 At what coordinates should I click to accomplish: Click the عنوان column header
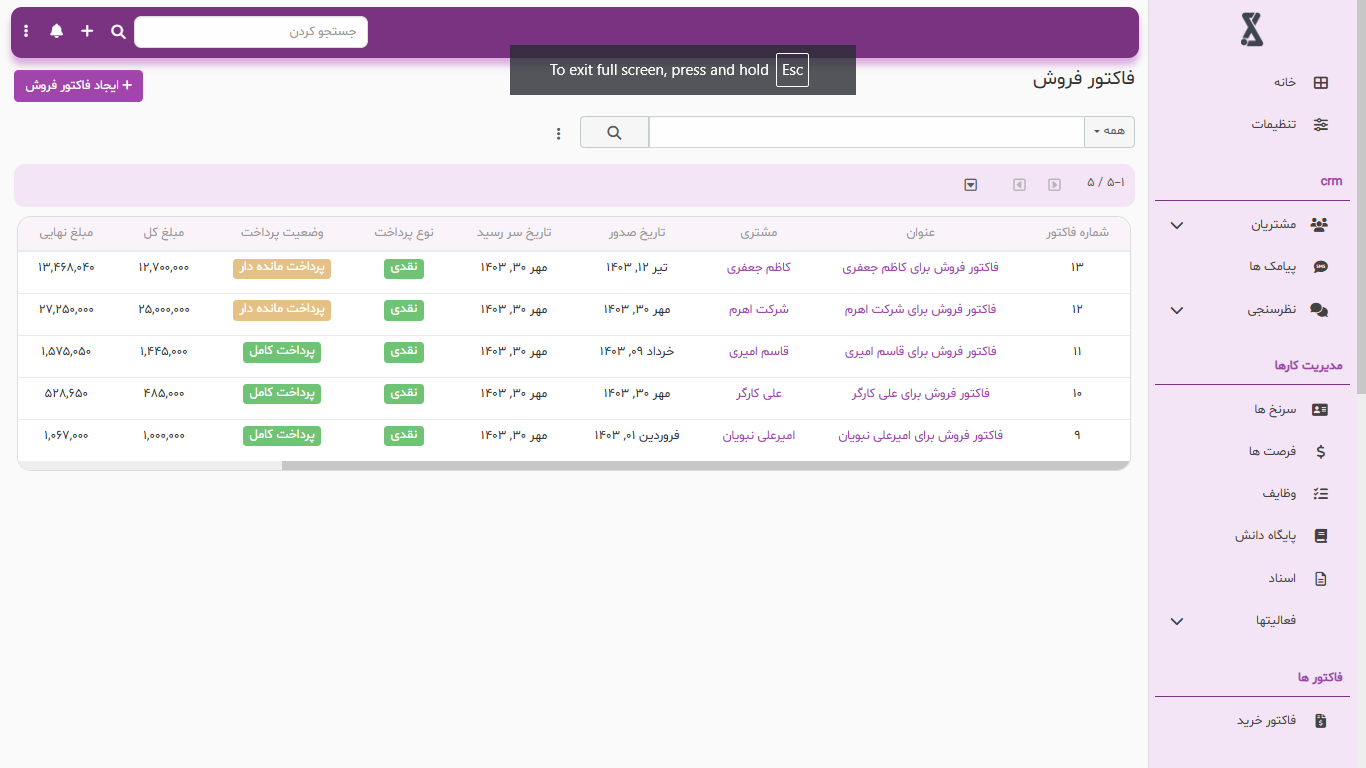(x=920, y=233)
